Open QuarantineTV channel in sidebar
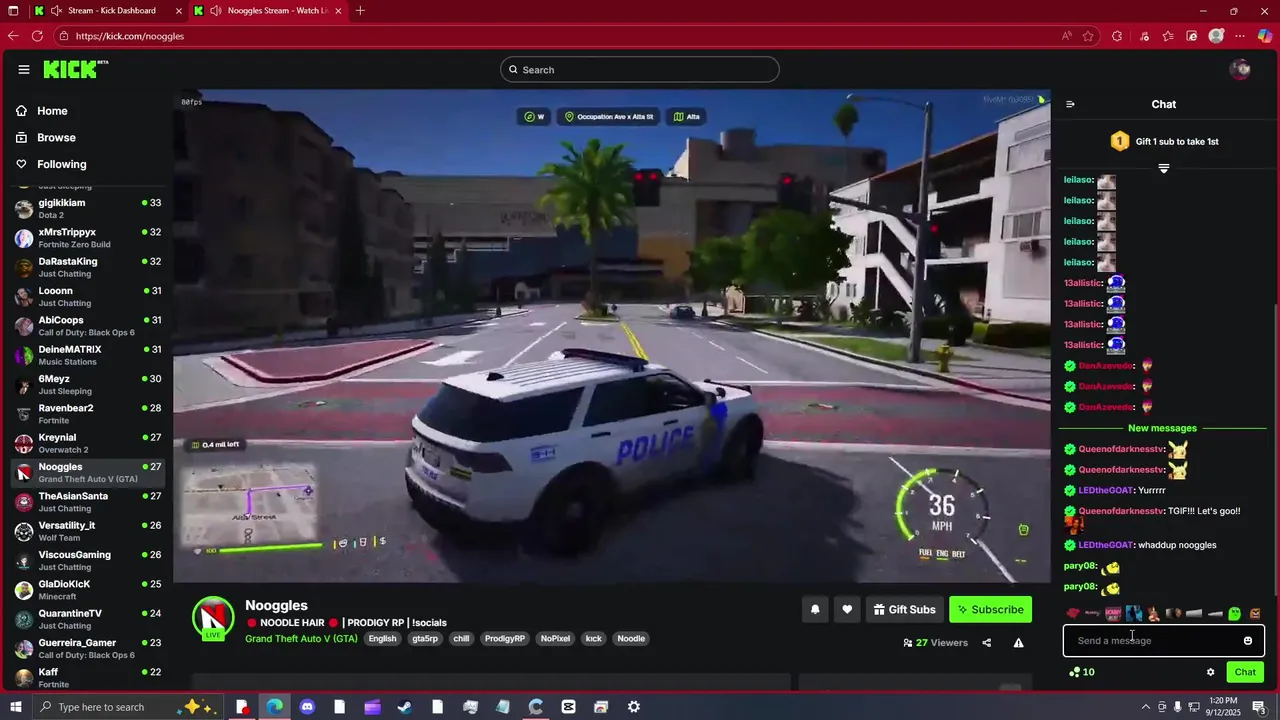The height and width of the screenshot is (720, 1280). 88,619
